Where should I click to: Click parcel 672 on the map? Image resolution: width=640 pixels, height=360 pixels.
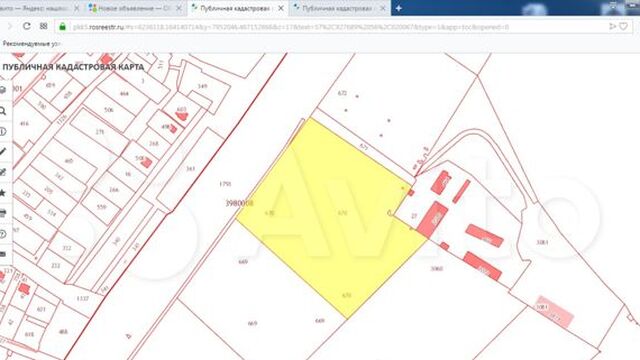[x=342, y=93]
